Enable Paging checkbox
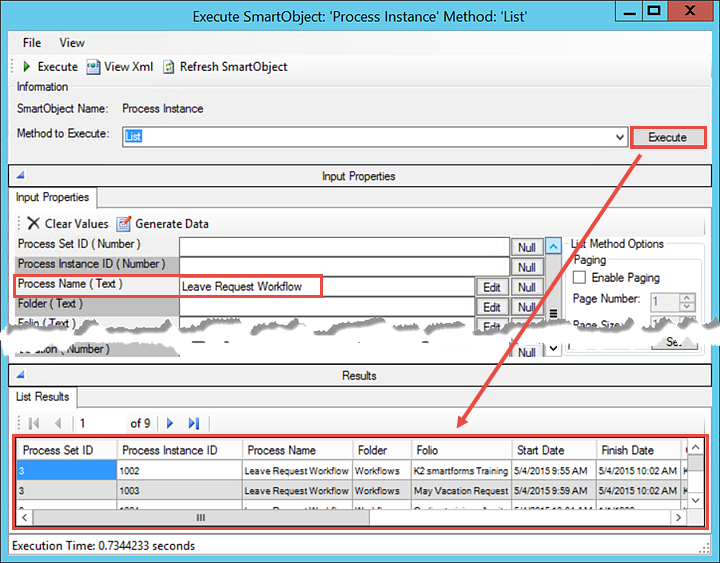This screenshot has height=563, width=720. coord(579,277)
